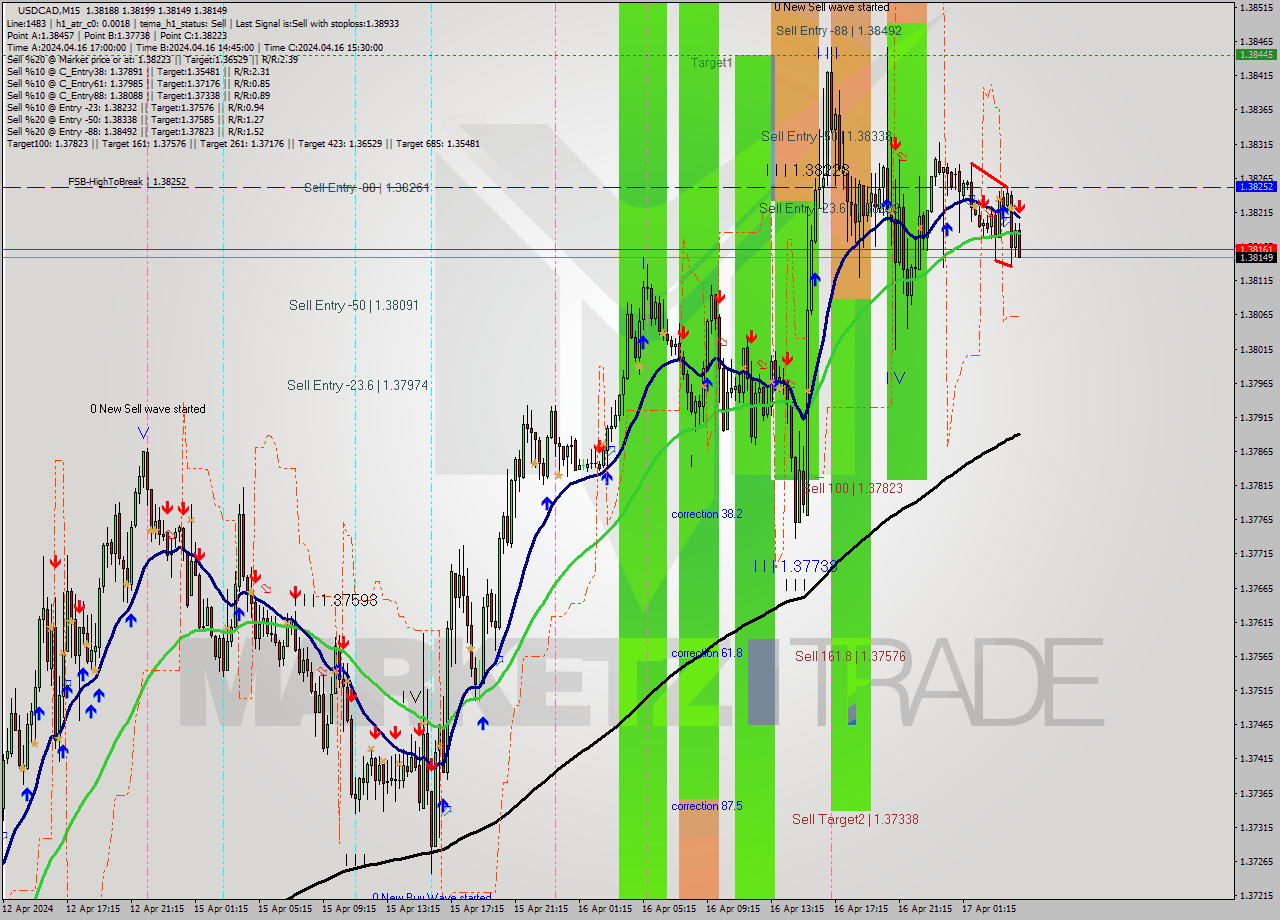Click the 'Sell %10 @ C_Entry61: 1.37985' row
1280x920 pixels.
click(x=138, y=83)
